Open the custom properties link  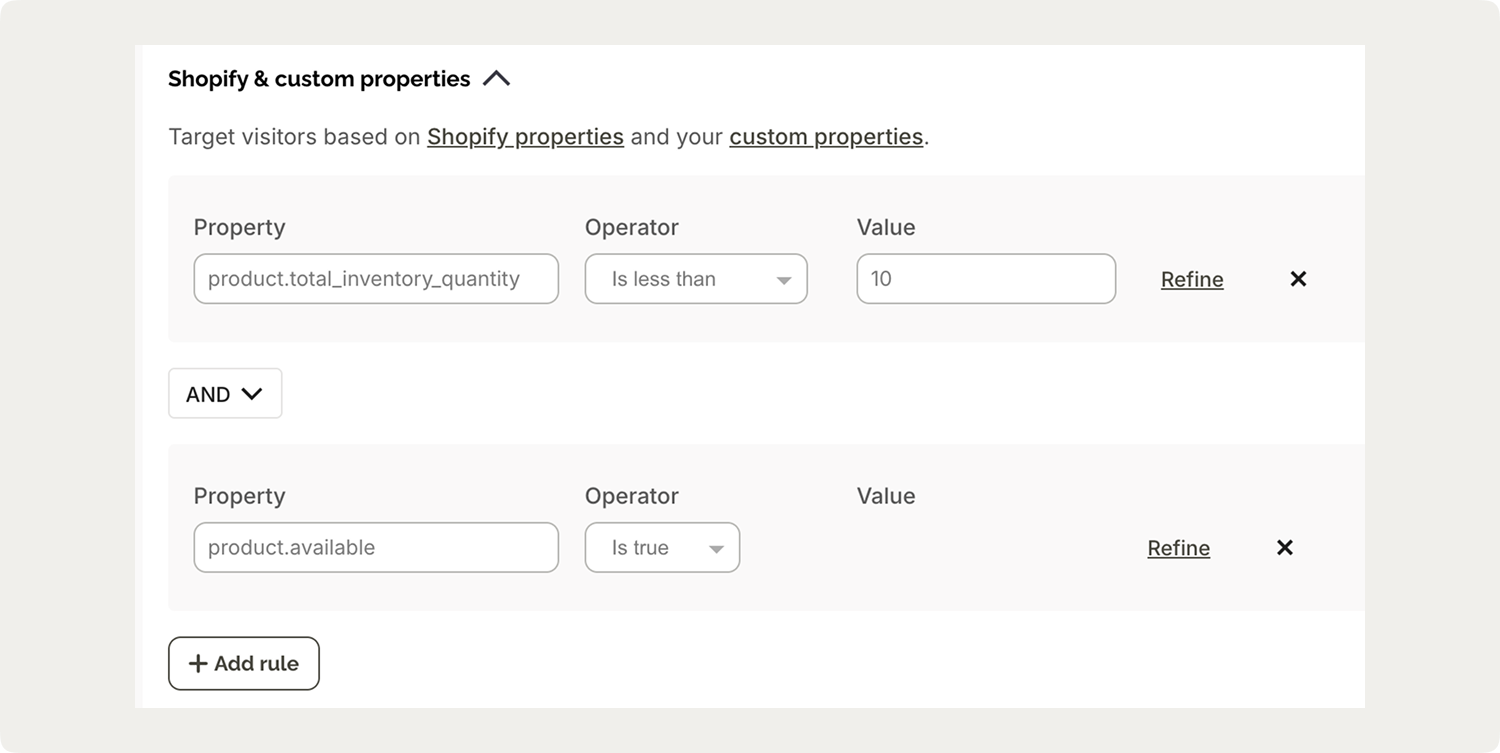coord(826,137)
